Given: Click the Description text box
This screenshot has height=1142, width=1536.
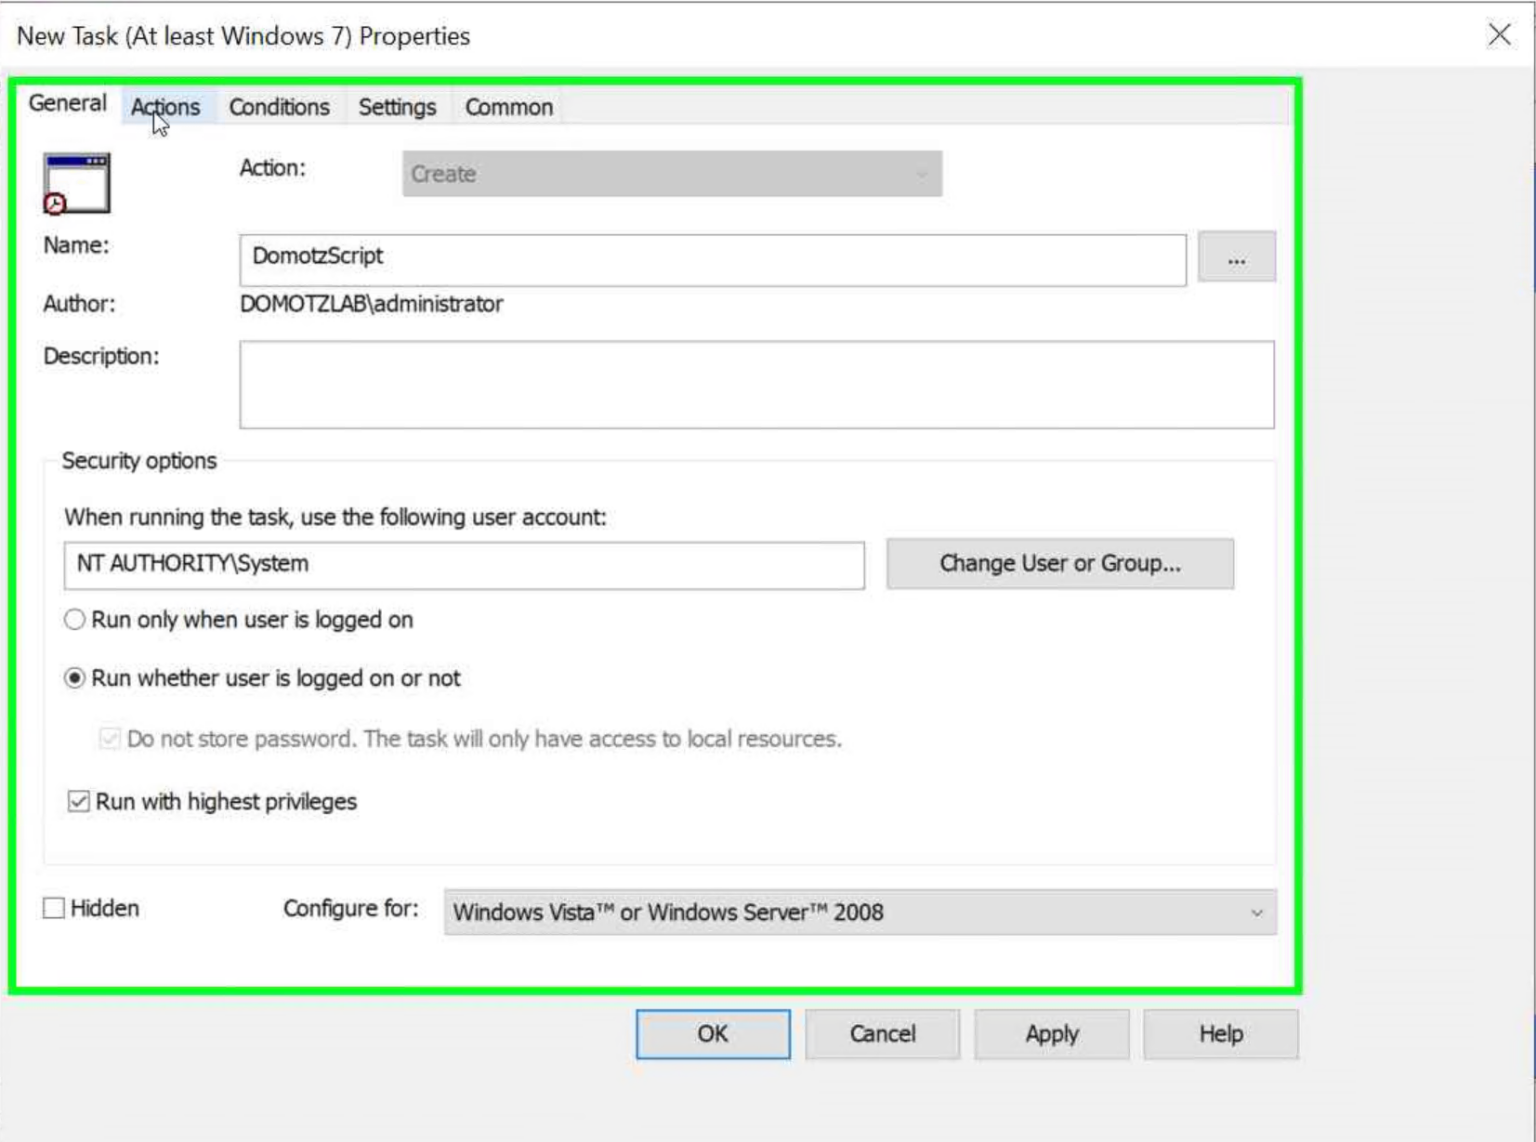Looking at the screenshot, I should [757, 385].
